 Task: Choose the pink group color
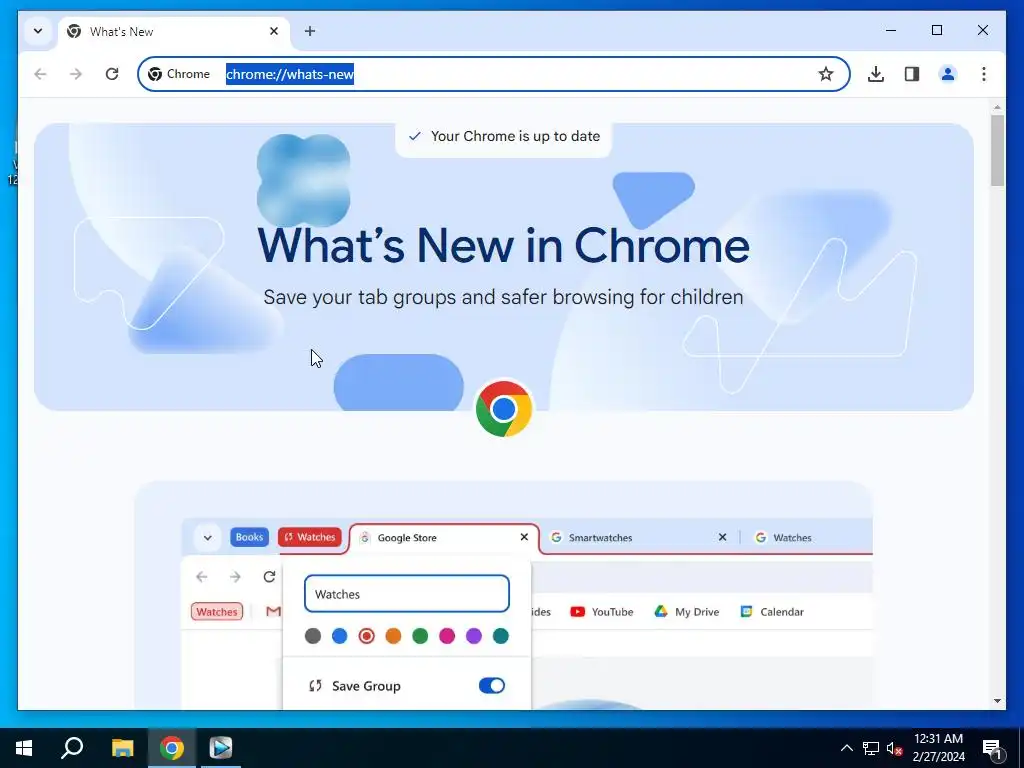[447, 636]
